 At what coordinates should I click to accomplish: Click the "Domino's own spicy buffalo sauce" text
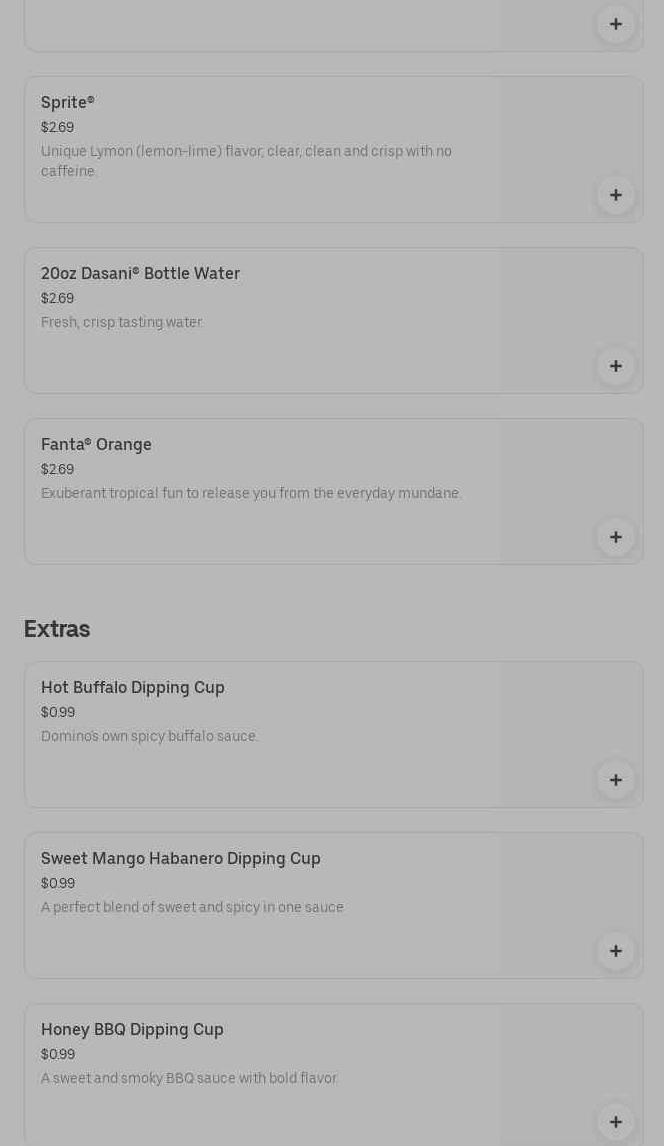pos(150,736)
